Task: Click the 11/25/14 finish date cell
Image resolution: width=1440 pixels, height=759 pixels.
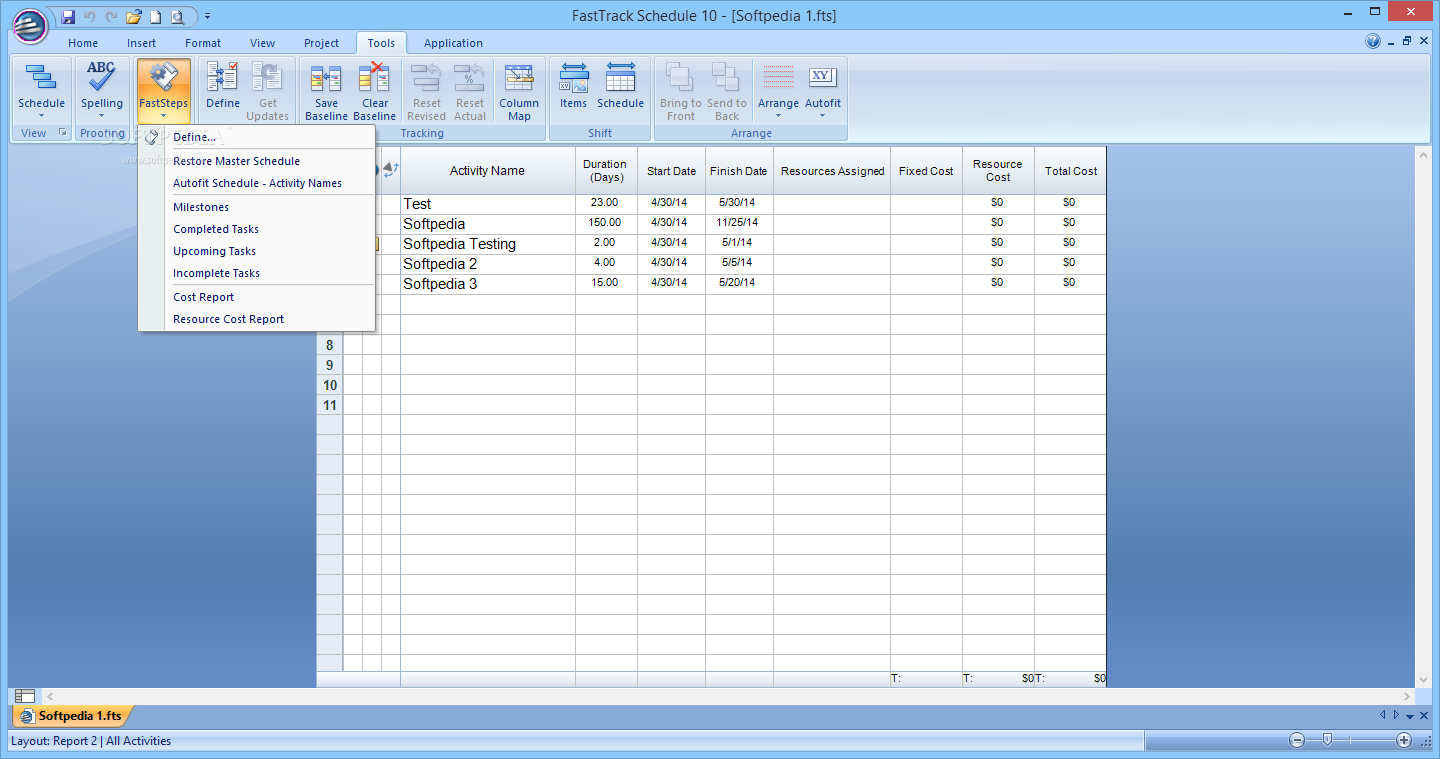Action: 739,223
